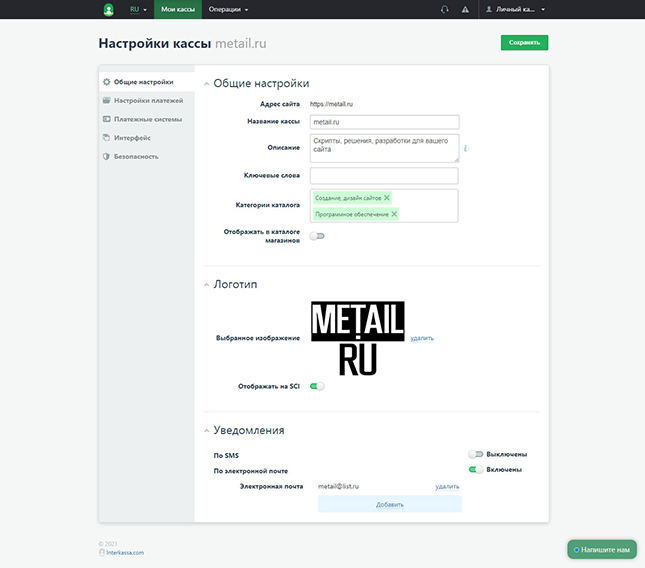Click the green 'Сохранить' button
This screenshot has width=645, height=568.
pos(524,43)
